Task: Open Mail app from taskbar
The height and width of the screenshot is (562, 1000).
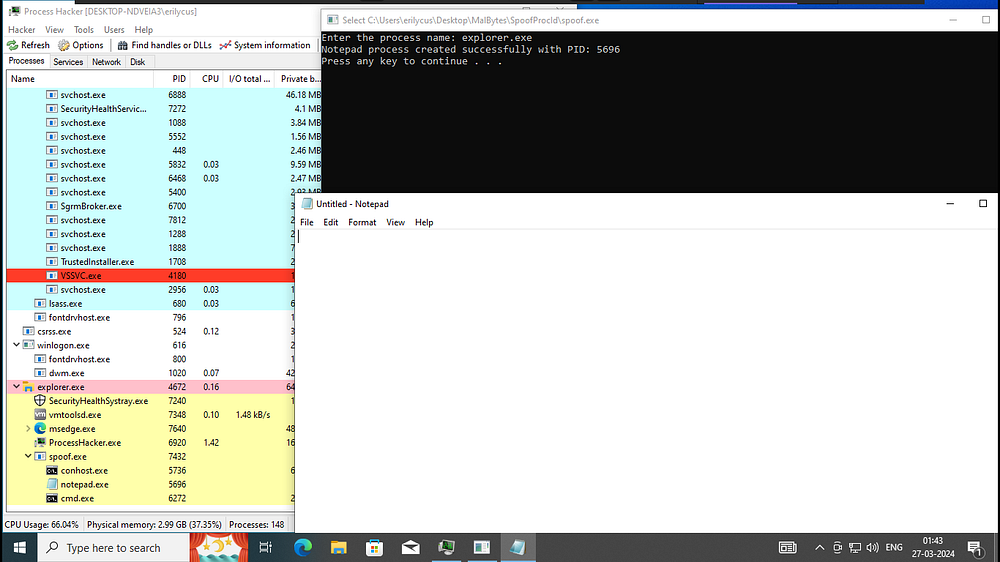Action: [x=411, y=547]
